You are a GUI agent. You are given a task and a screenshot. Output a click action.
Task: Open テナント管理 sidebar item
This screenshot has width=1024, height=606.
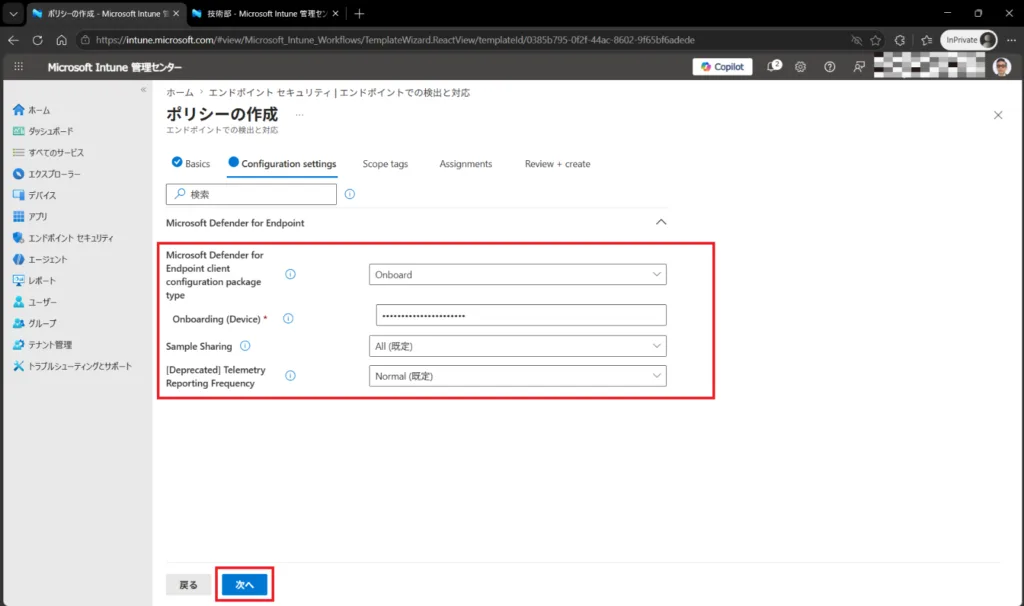point(42,345)
